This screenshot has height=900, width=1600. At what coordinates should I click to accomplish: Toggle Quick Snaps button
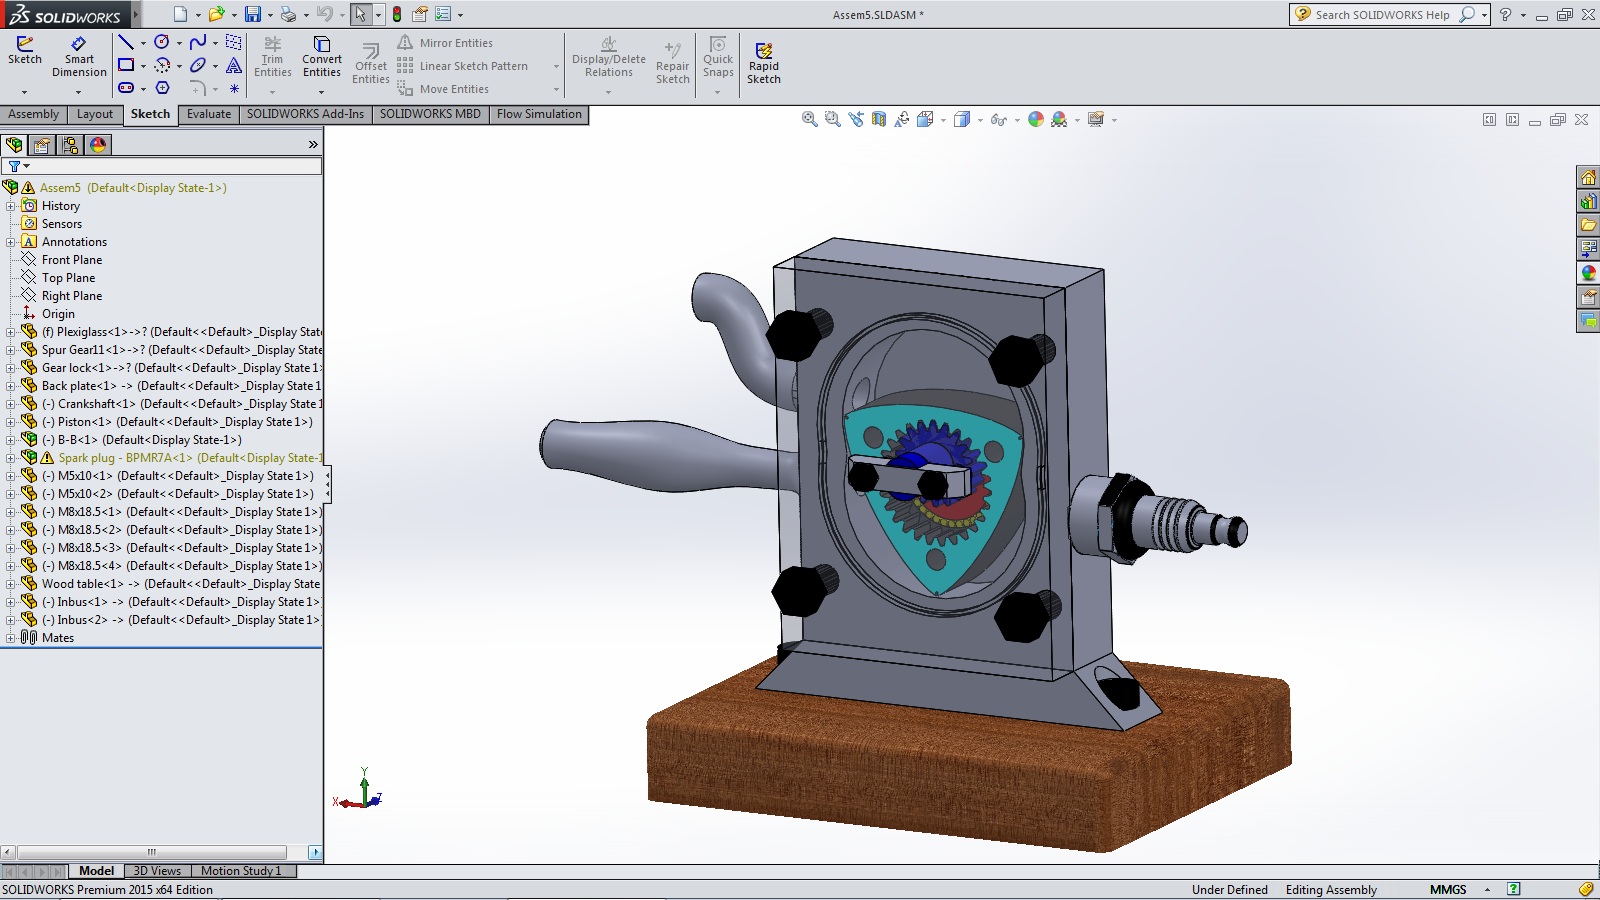[718, 58]
